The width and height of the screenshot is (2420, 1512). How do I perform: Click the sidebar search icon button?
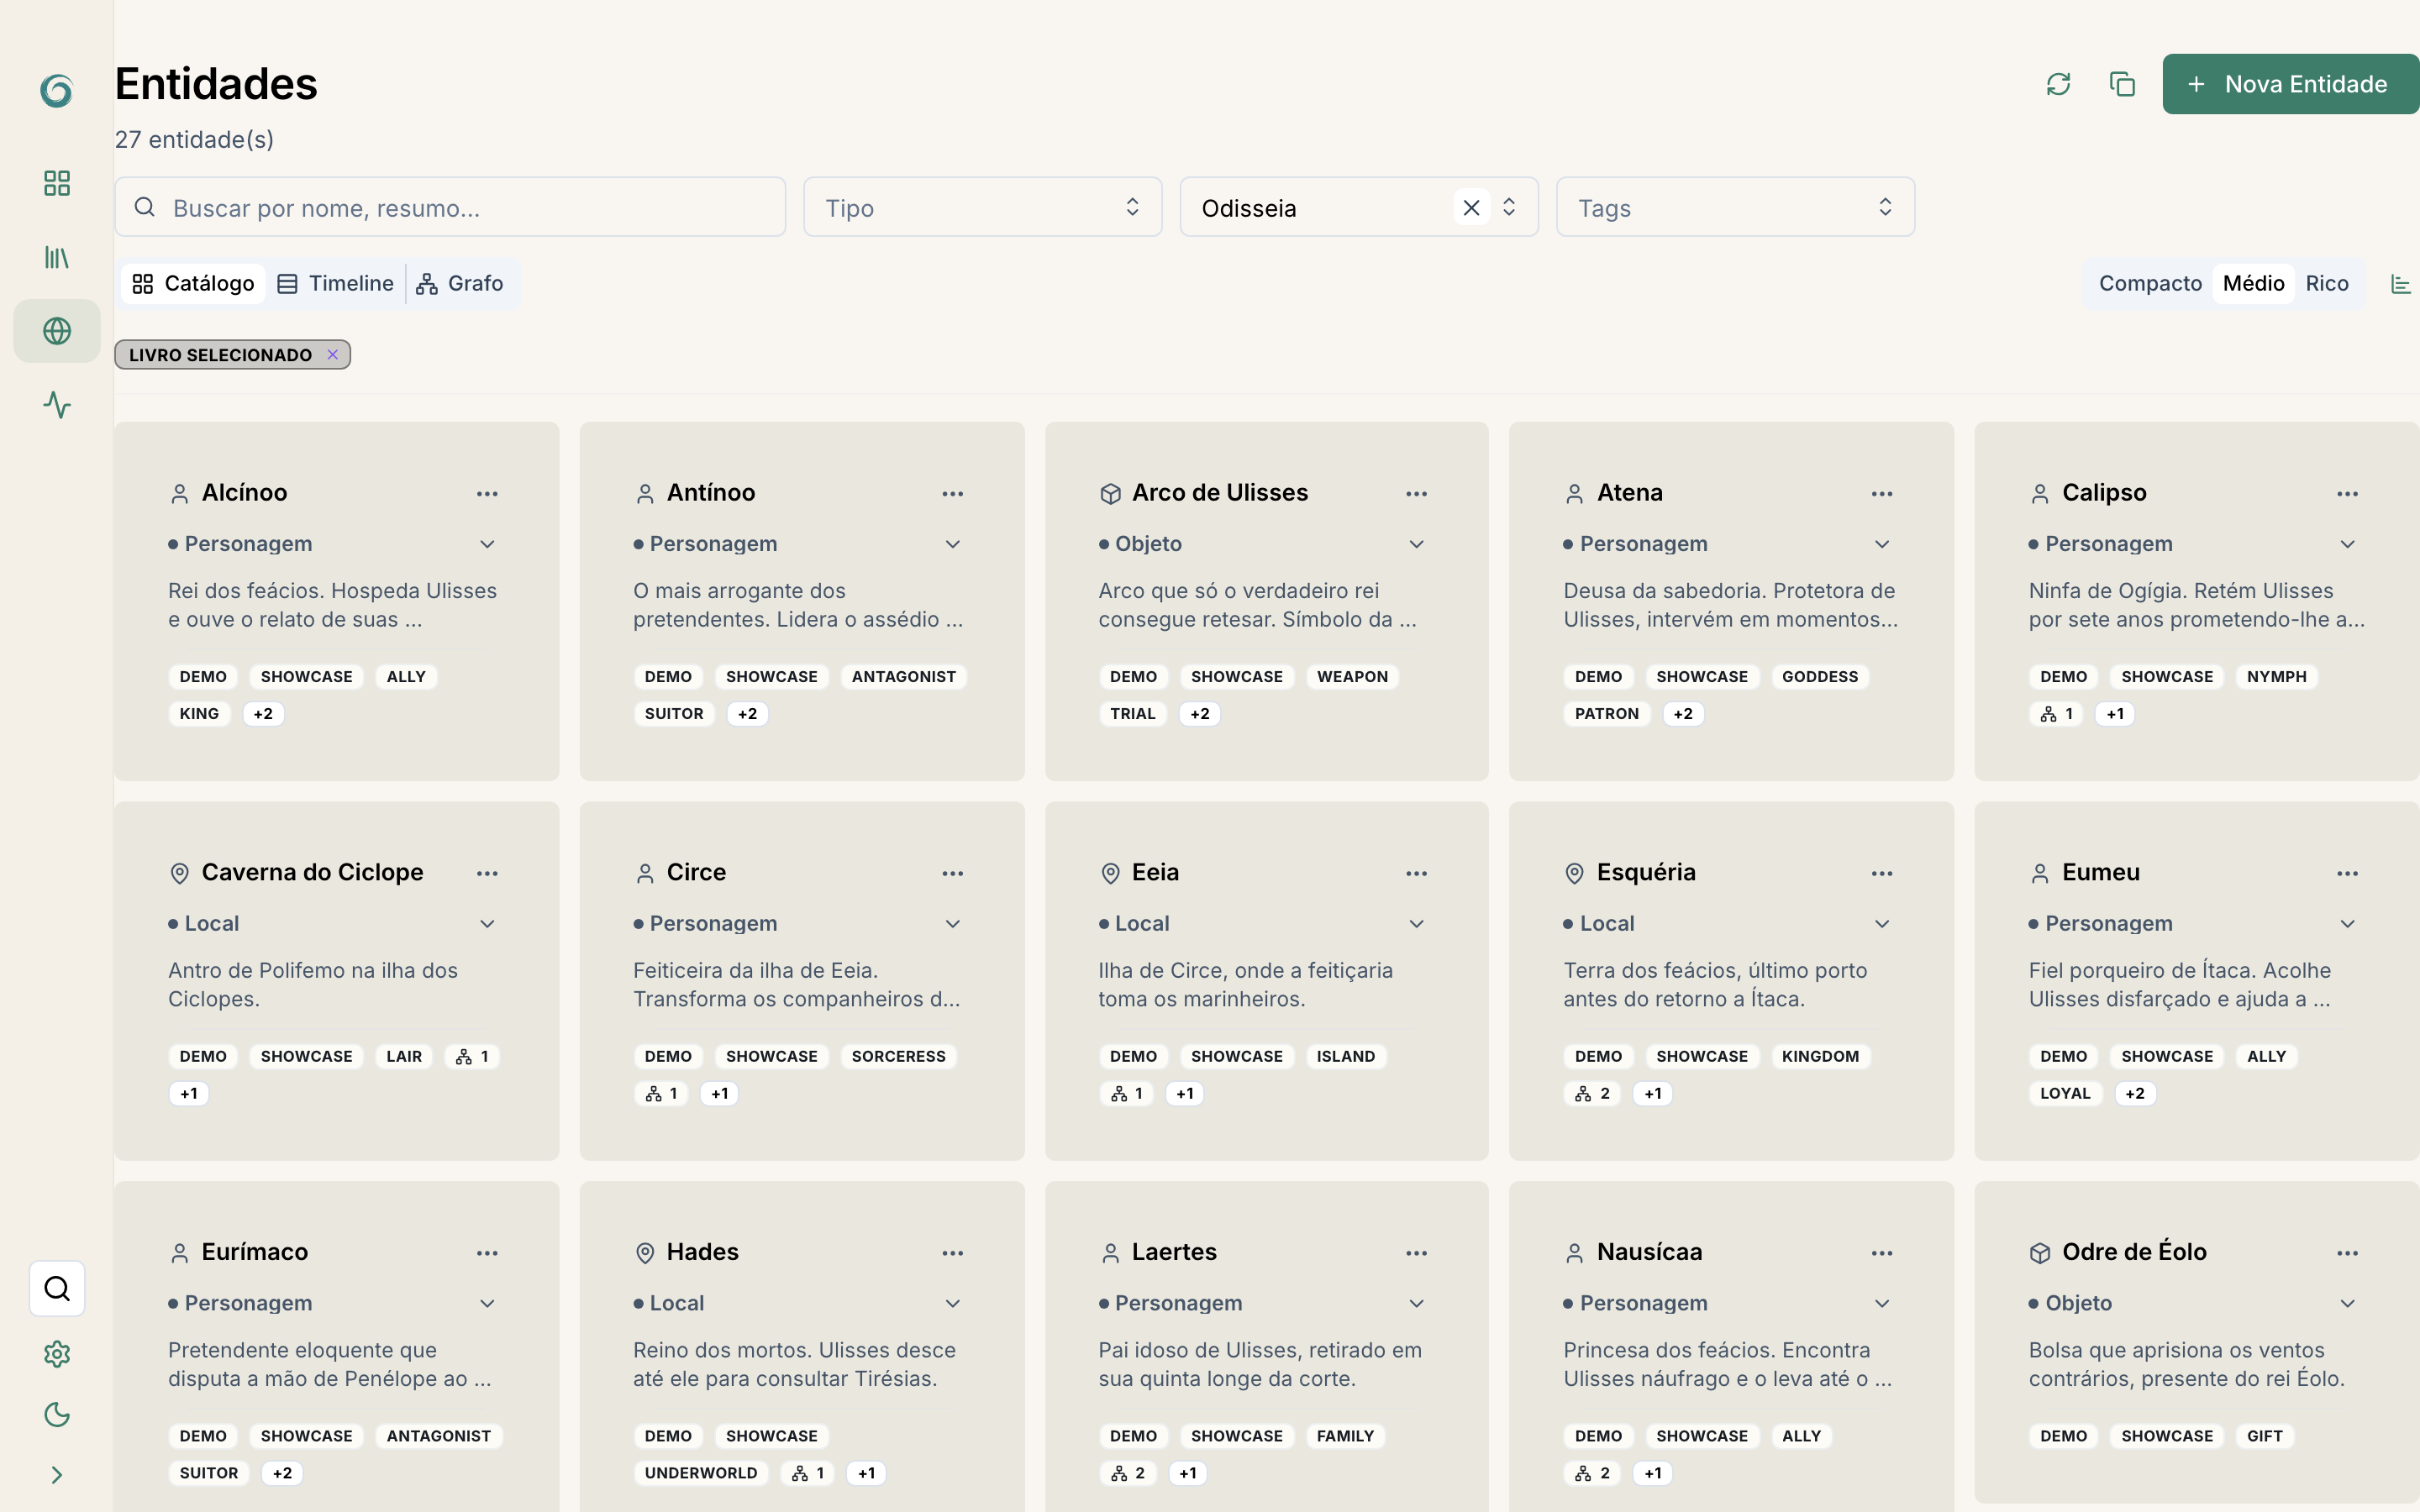[57, 1288]
